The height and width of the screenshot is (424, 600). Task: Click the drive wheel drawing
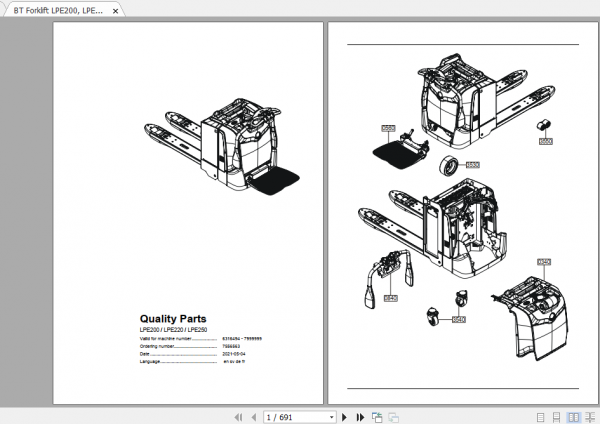pos(448,165)
